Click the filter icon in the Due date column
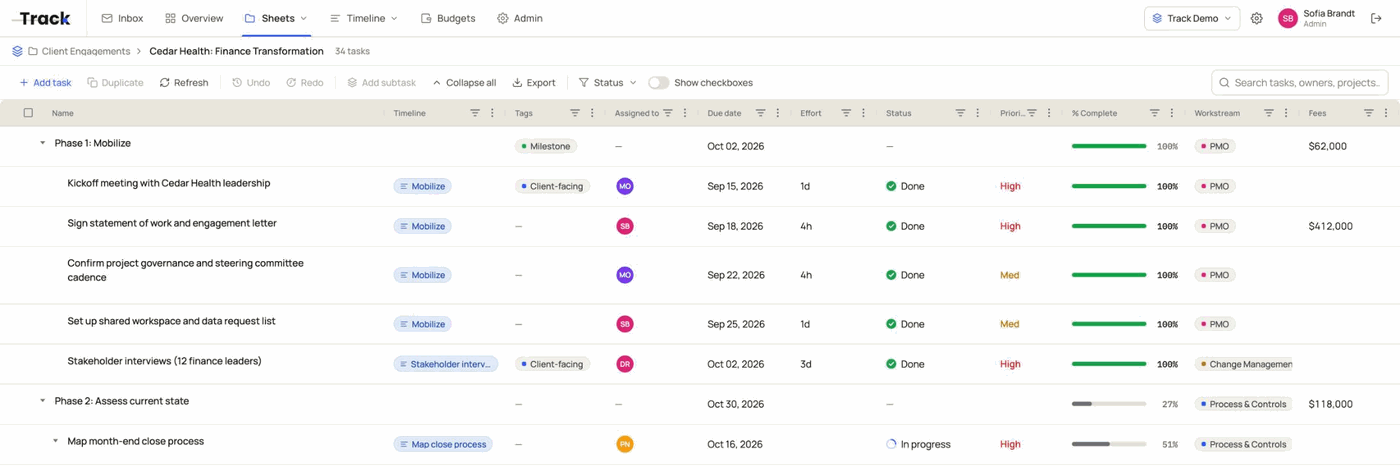The image size is (1400, 466). 761,113
